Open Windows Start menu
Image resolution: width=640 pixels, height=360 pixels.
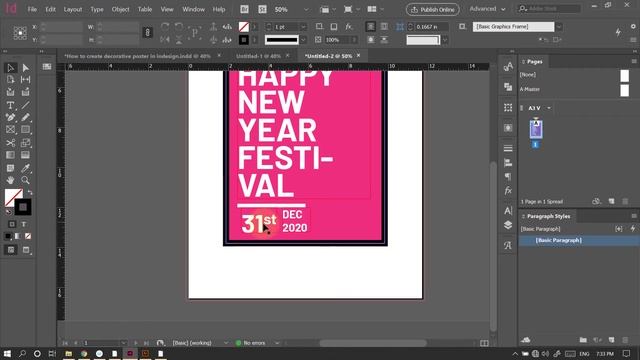click(x=7, y=353)
